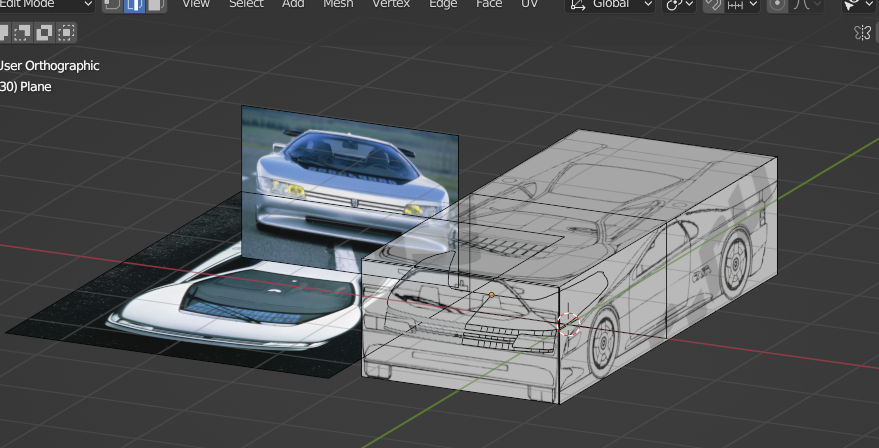Viewport: 879px width, 448px height.
Task: Select the orange selected vertex on blueprint
Action: [492, 294]
